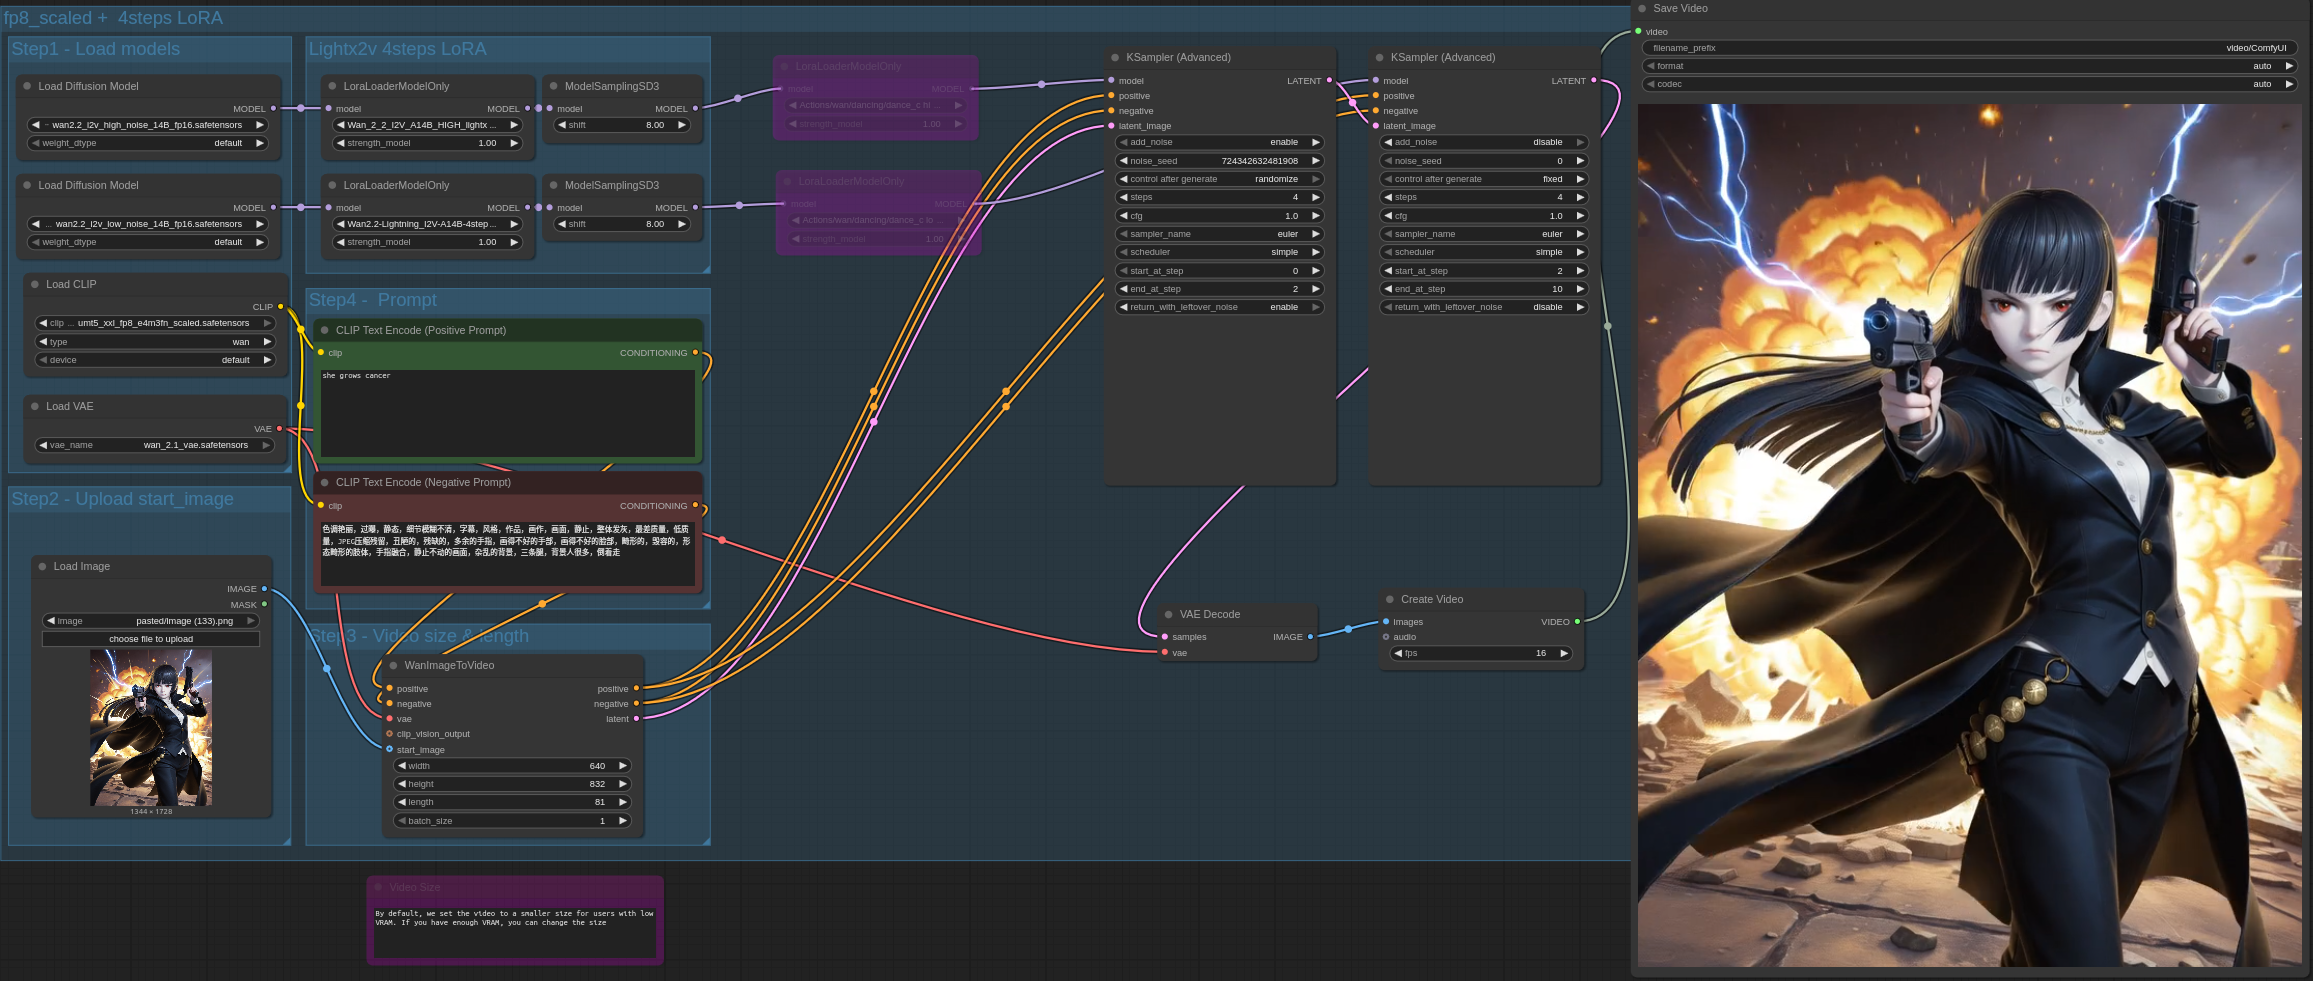Screen dimensions: 2313x981
Task: Open the image file dropdown in Load Image
Action: tap(151, 621)
